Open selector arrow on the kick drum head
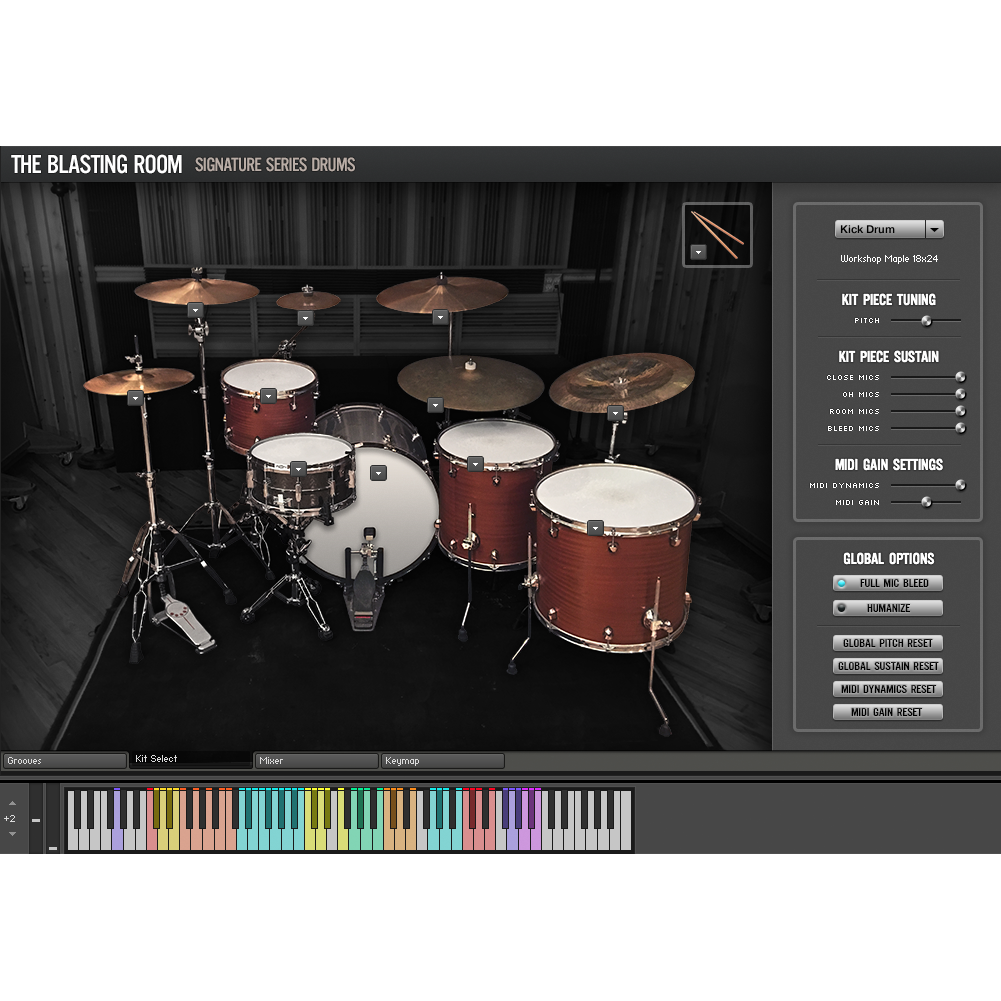1001x1001 pixels. click(378, 473)
